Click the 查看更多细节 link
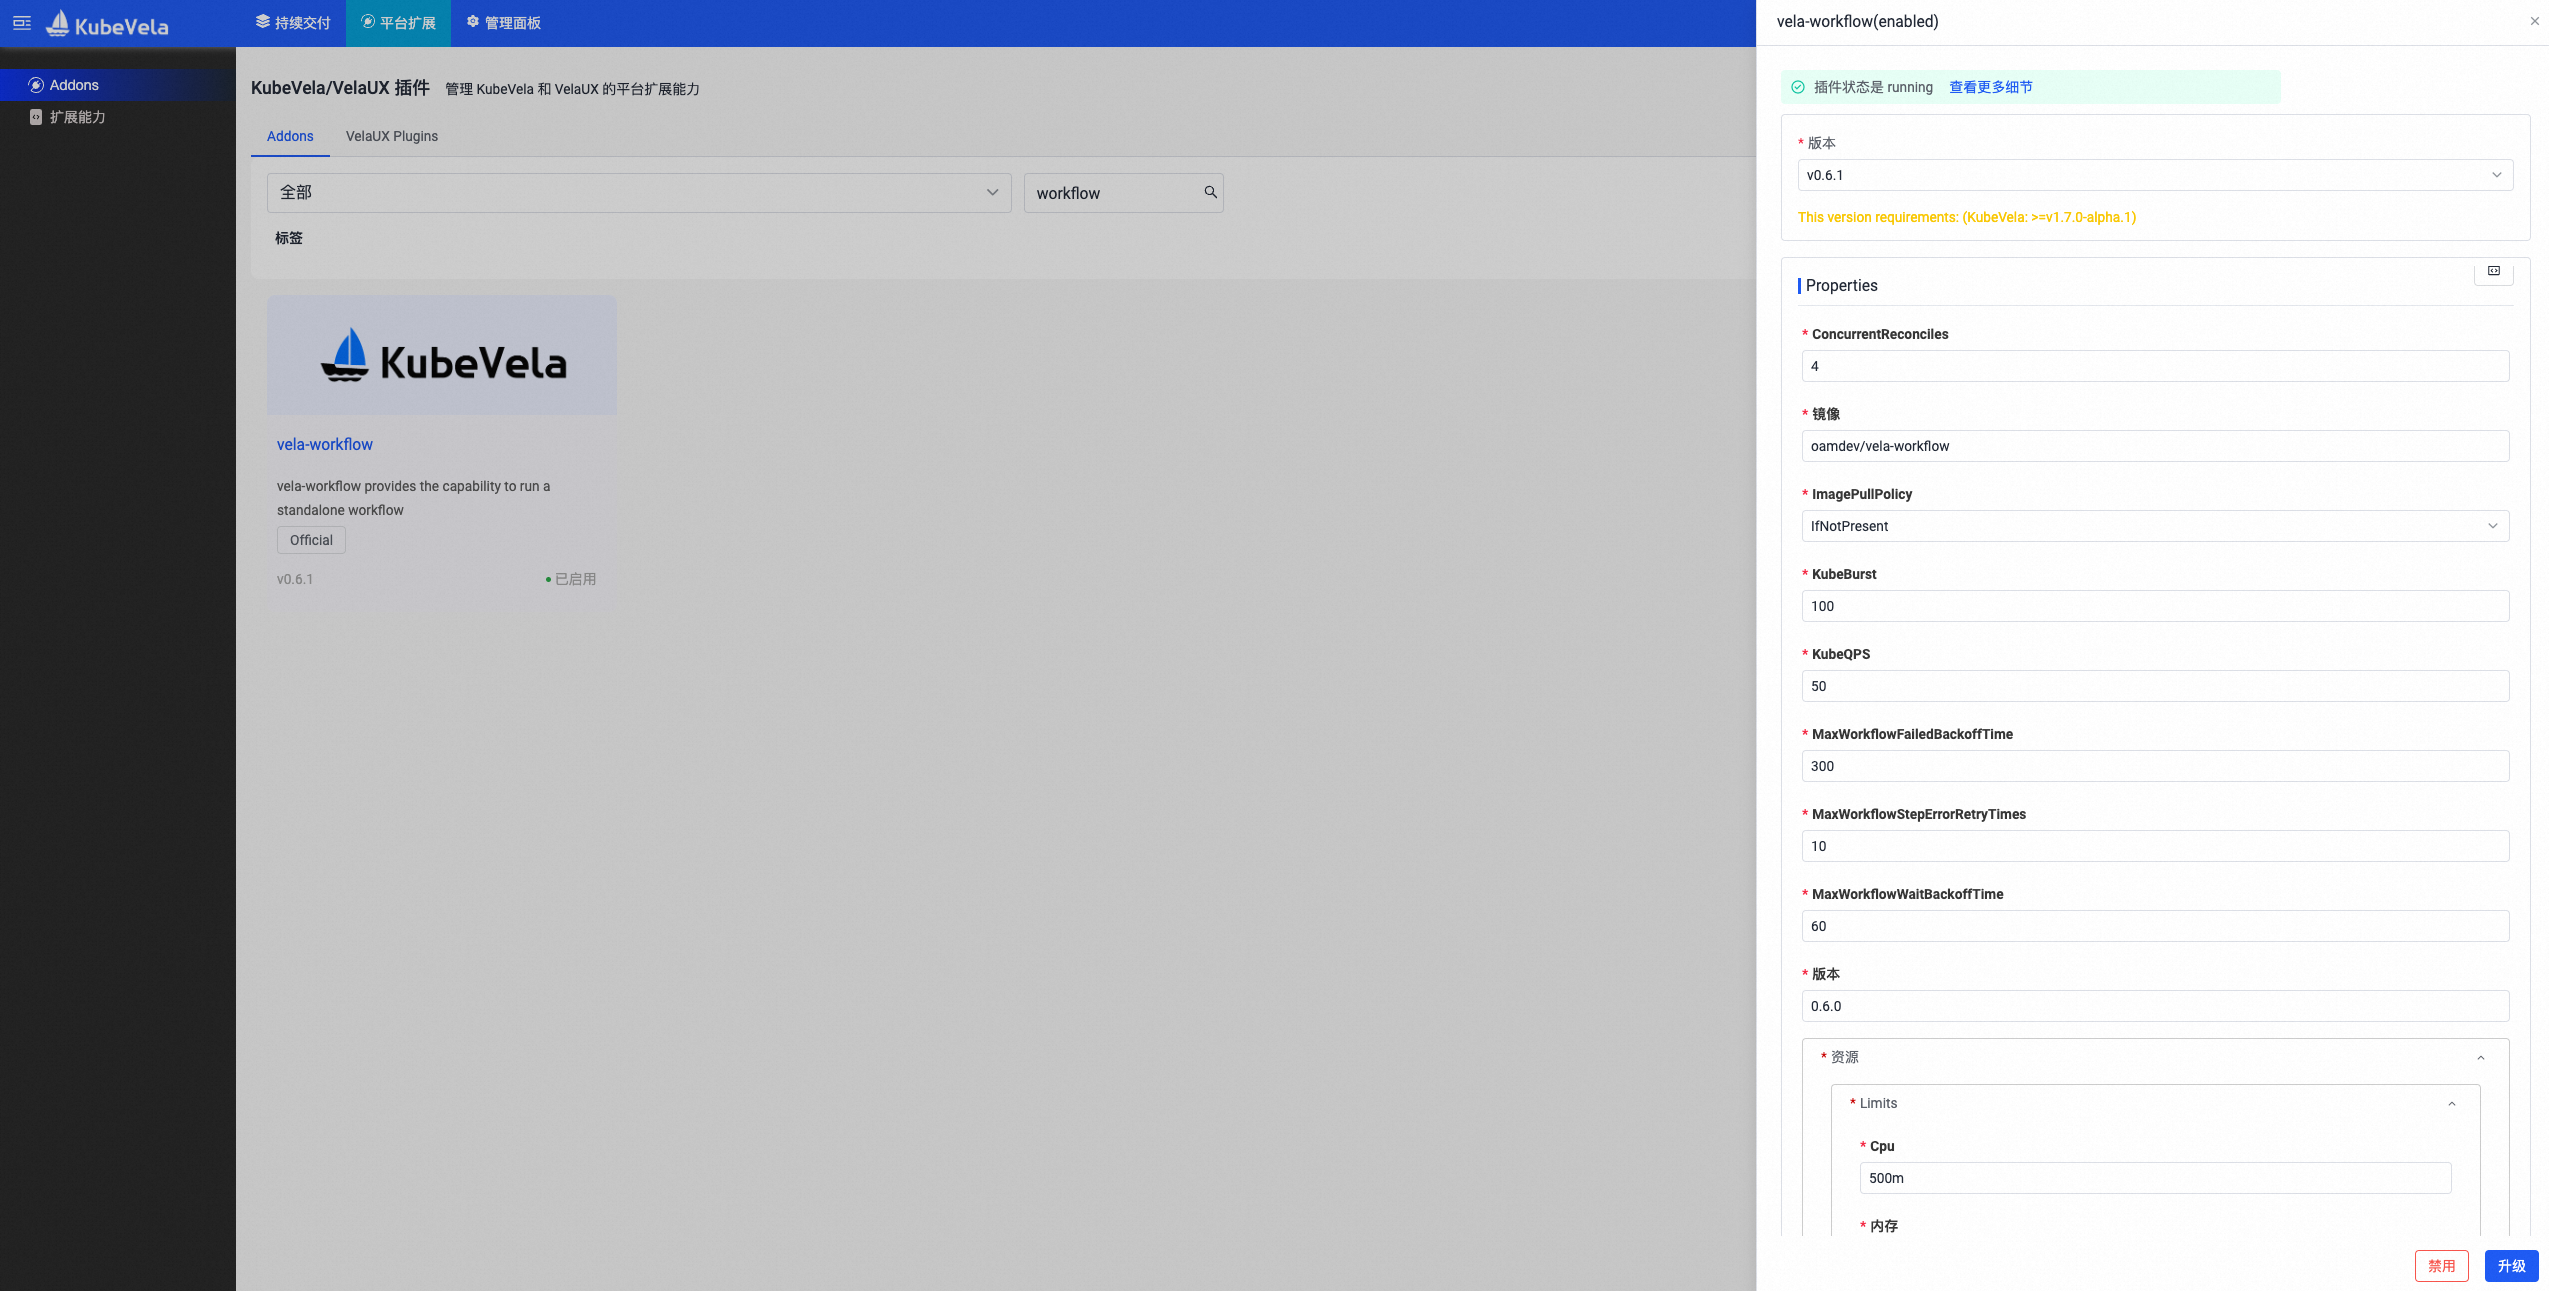Image resolution: width=2549 pixels, height=1291 pixels. 1990,87
